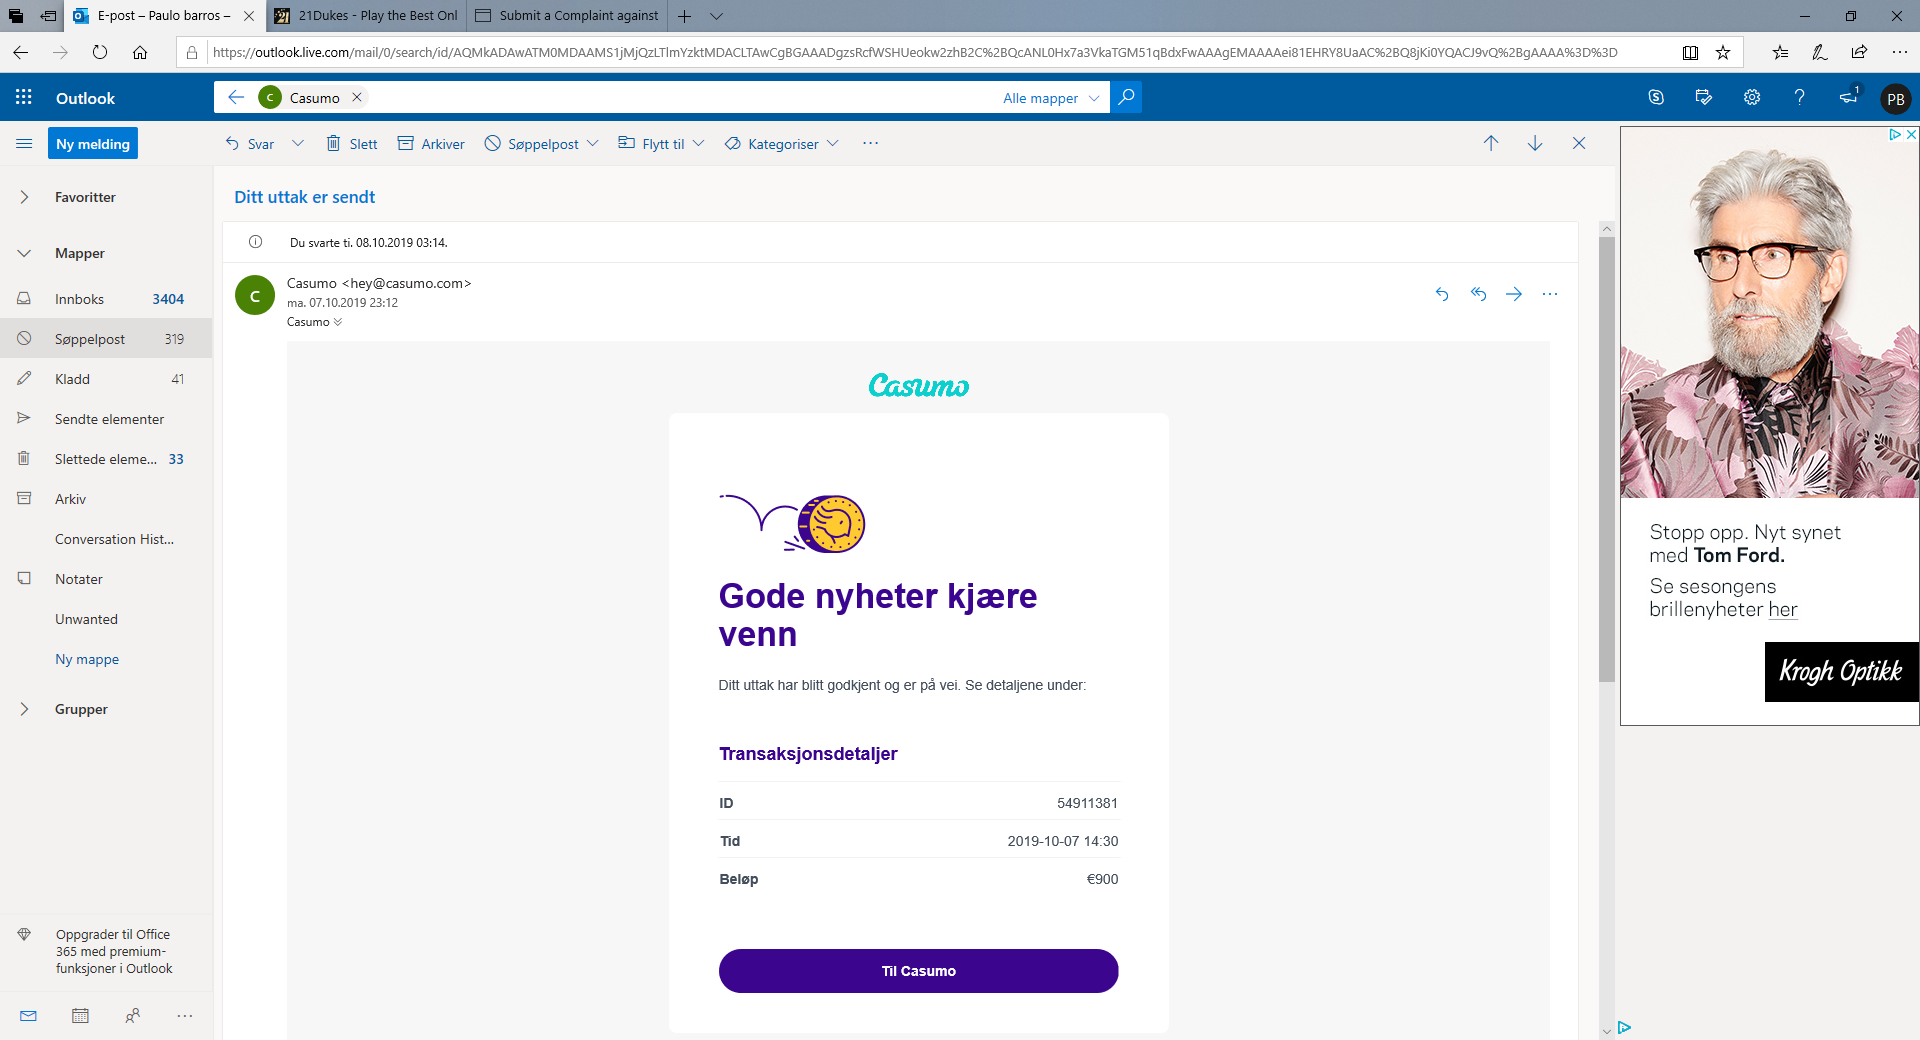Collapse the Mapper folder section
The height and width of the screenshot is (1040, 1920).
[24, 253]
